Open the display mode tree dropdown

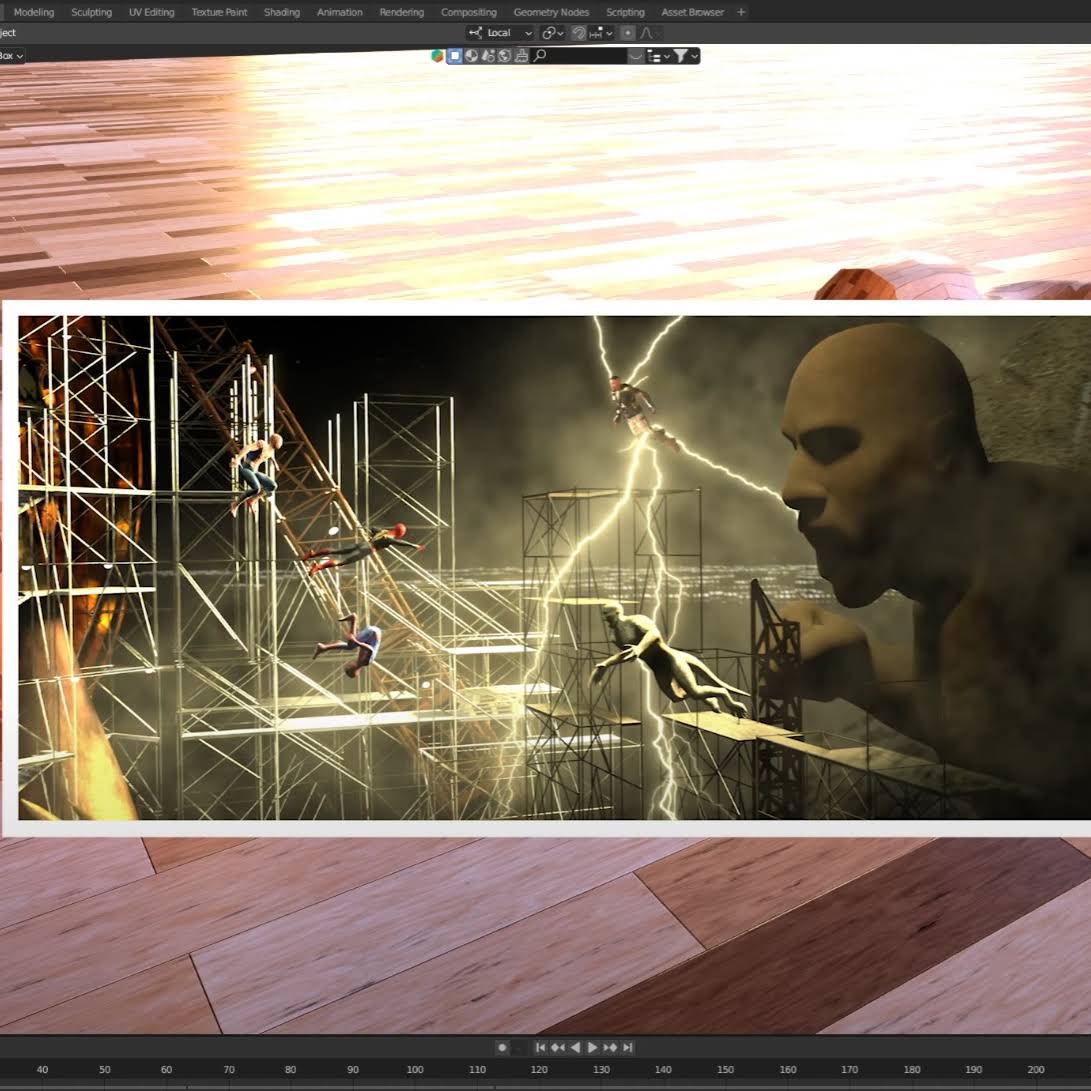[x=658, y=56]
